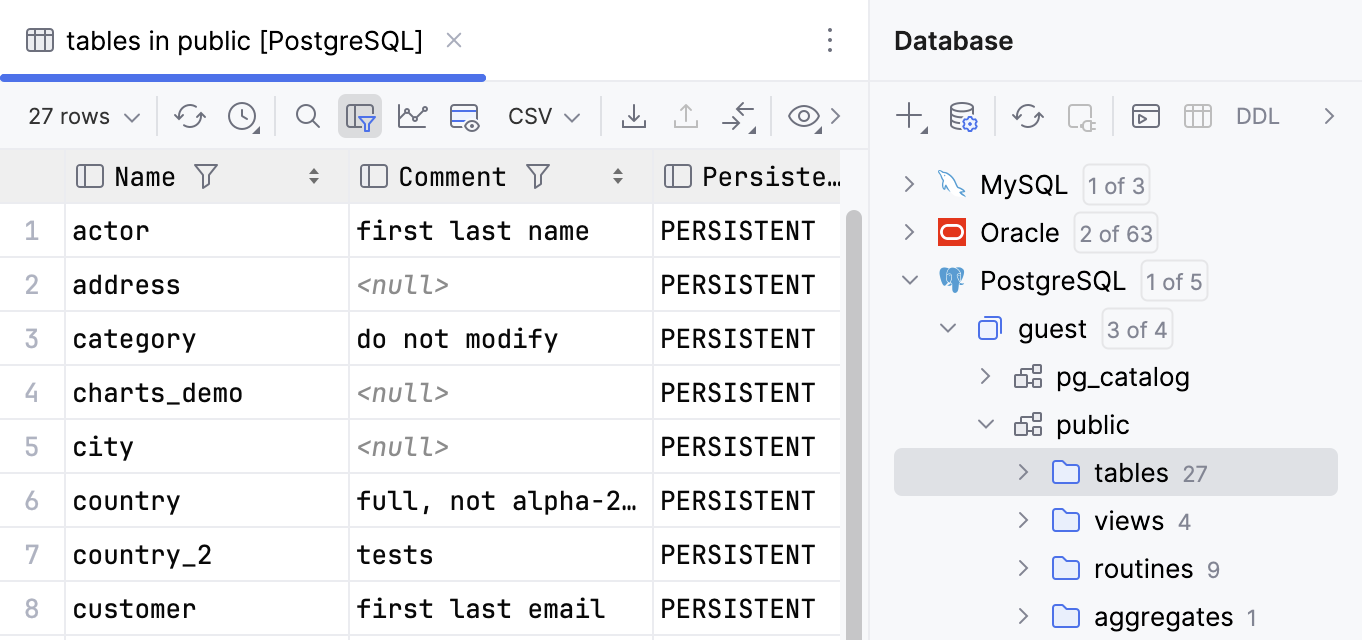Toggle execution time tracking icon
This screenshot has width=1362, height=640.
(x=243, y=116)
